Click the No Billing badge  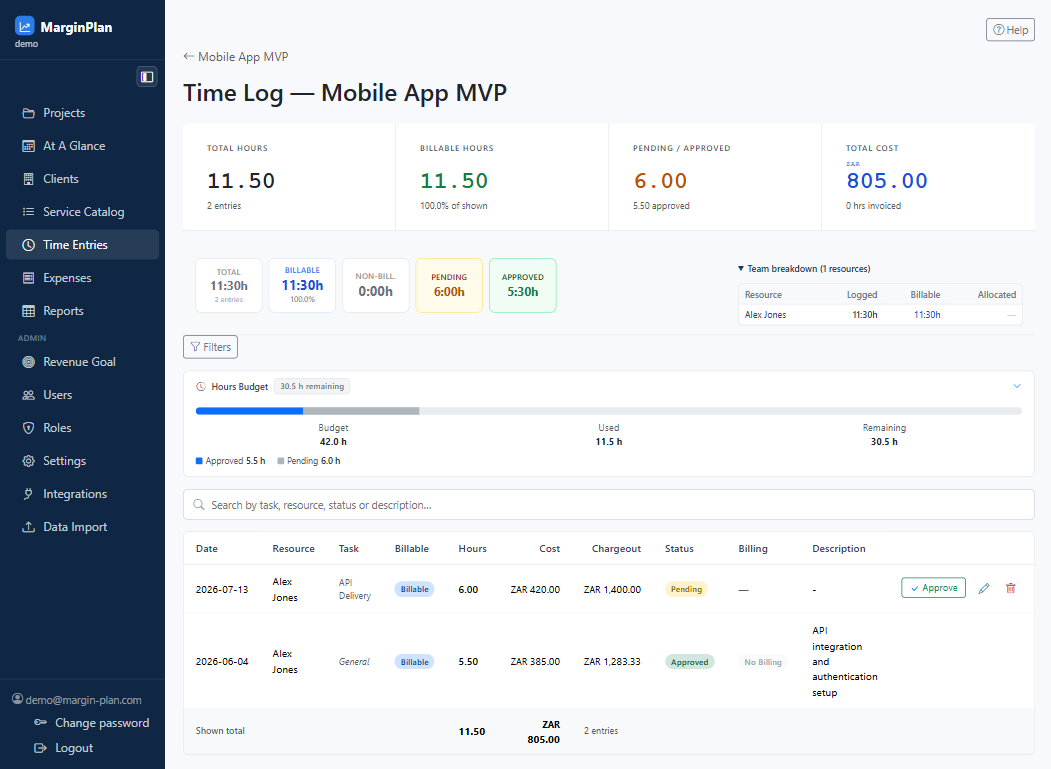(763, 662)
